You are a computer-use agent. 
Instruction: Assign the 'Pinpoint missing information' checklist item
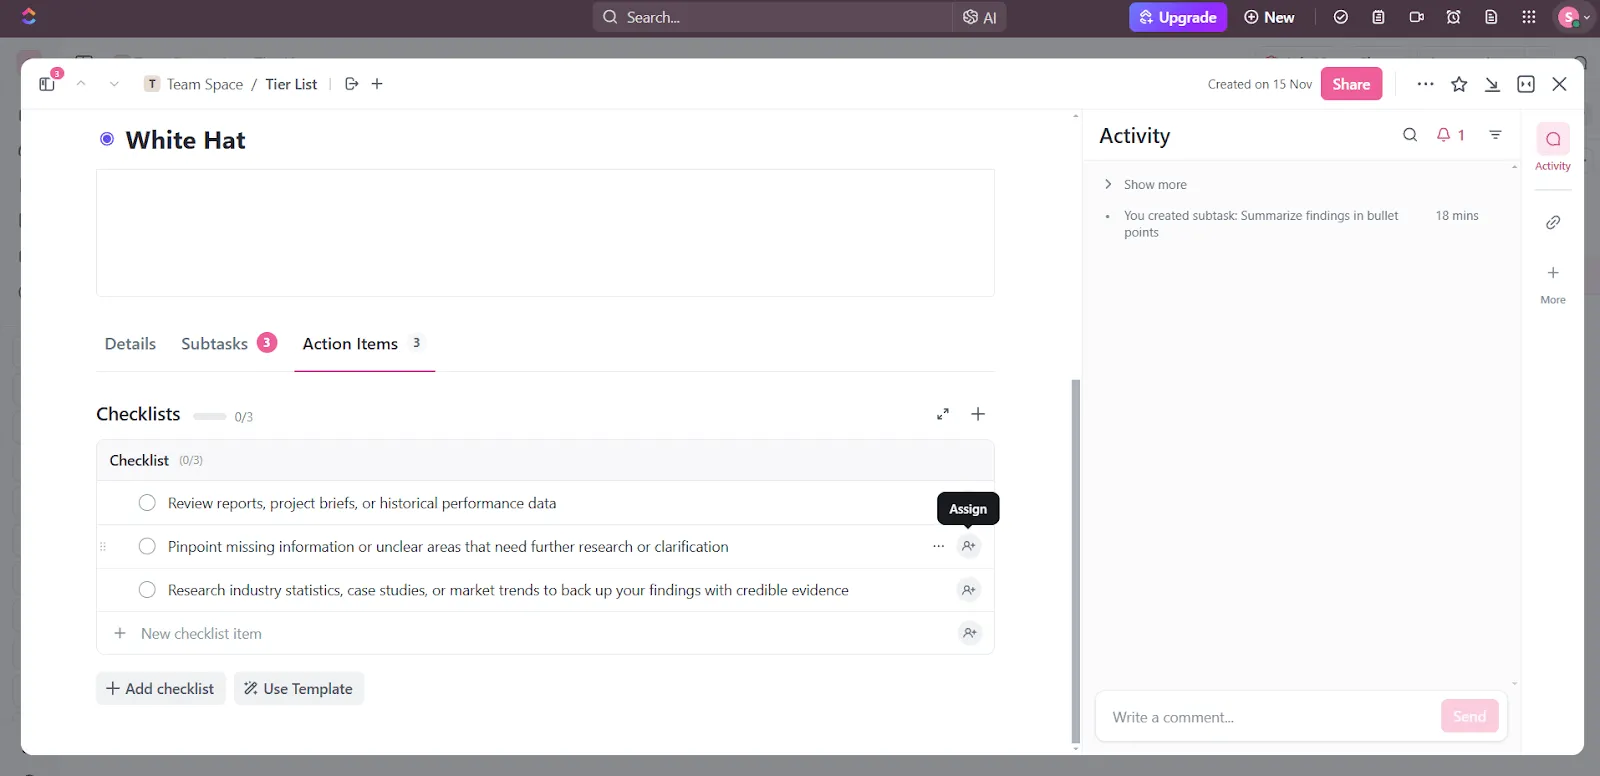coord(969,546)
